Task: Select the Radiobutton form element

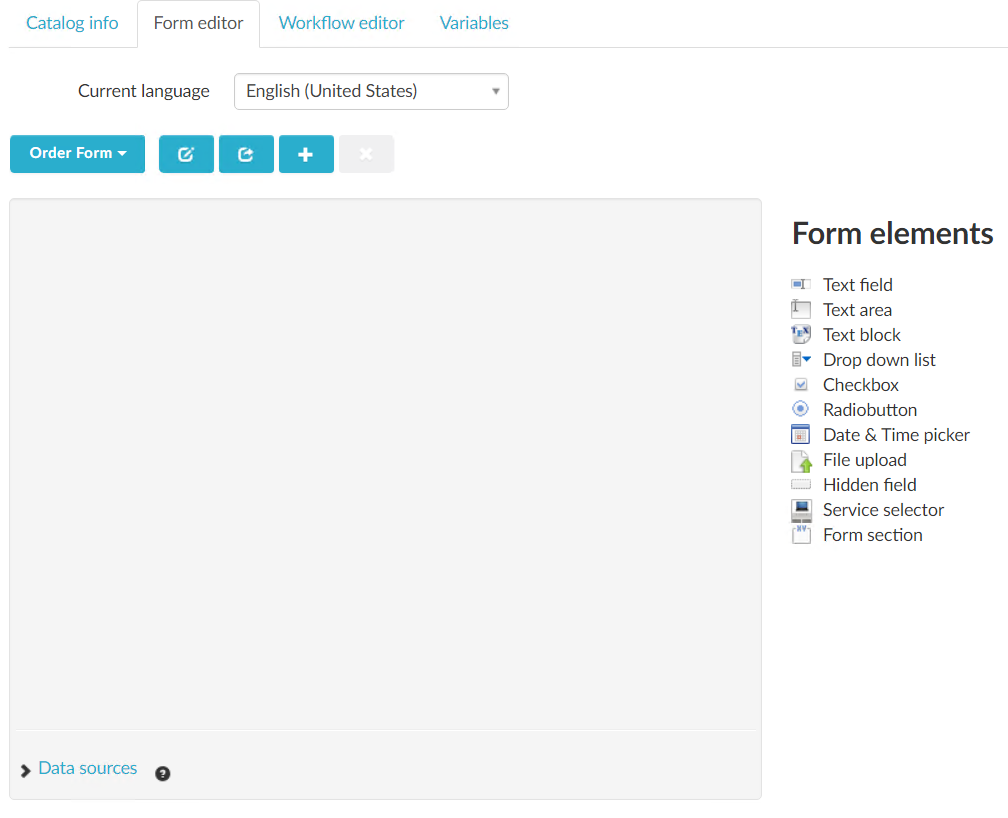Action: pyautogui.click(x=869, y=410)
